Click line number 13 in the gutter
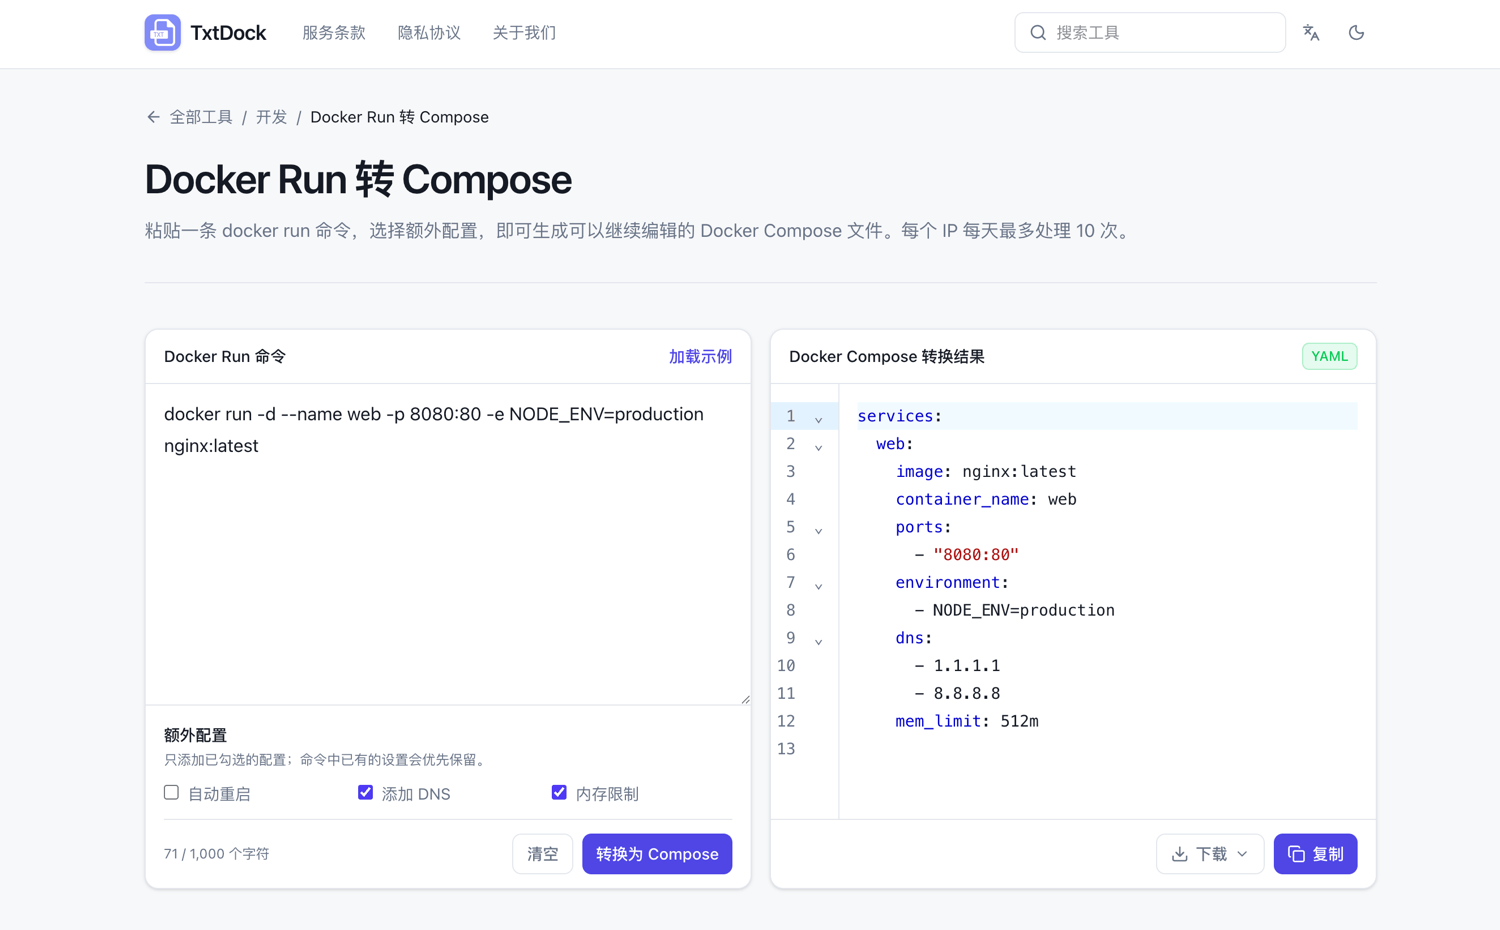 (786, 749)
